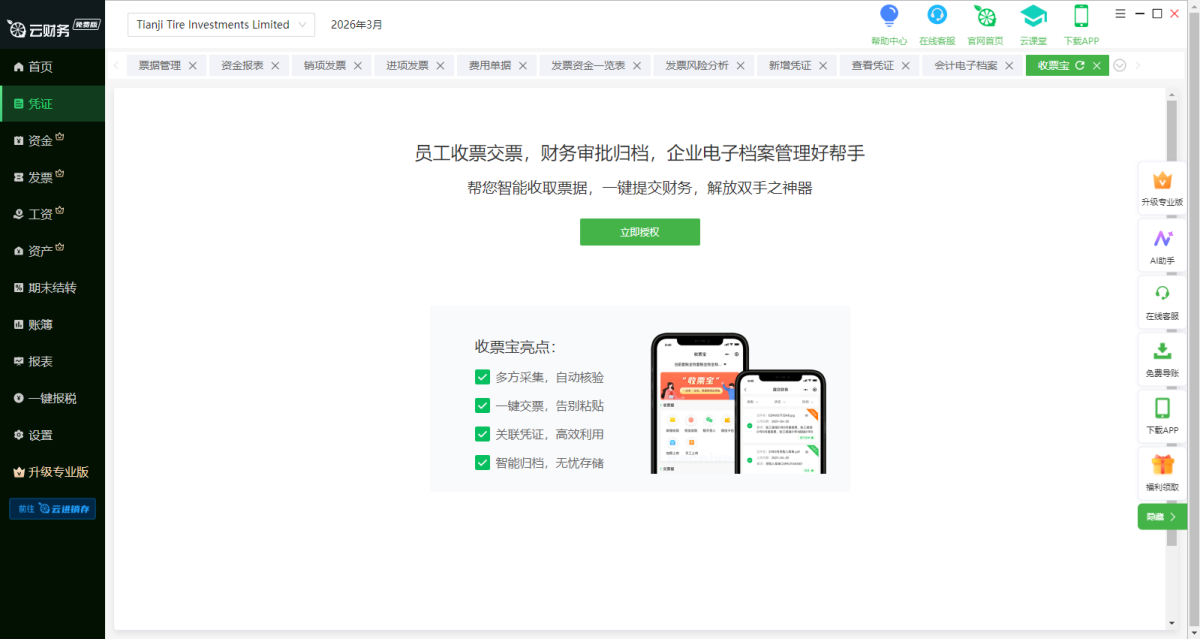Screen dimensions: 1200x639
Task: Open the AI助手 floating icon
Action: pyautogui.click(x=1162, y=238)
